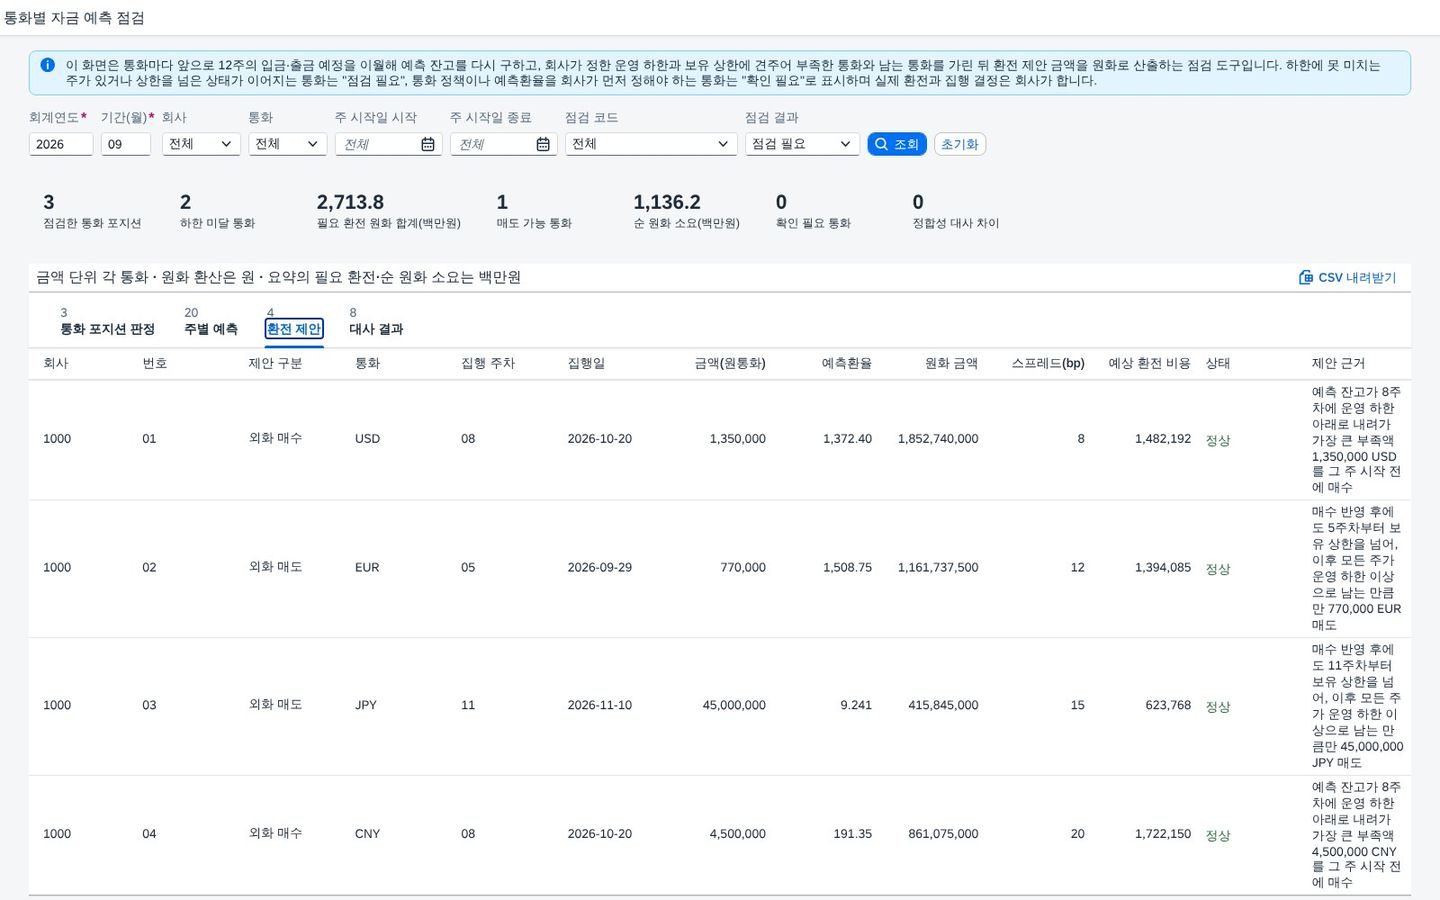Click the 집행 주차 column header
Screen dimensions: 1440x900
coord(488,363)
